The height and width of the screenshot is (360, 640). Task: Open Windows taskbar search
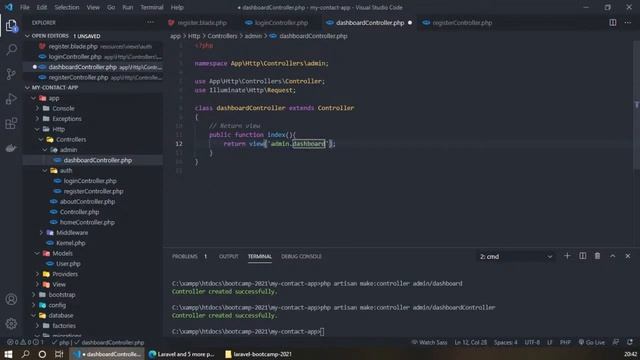(x=25, y=354)
